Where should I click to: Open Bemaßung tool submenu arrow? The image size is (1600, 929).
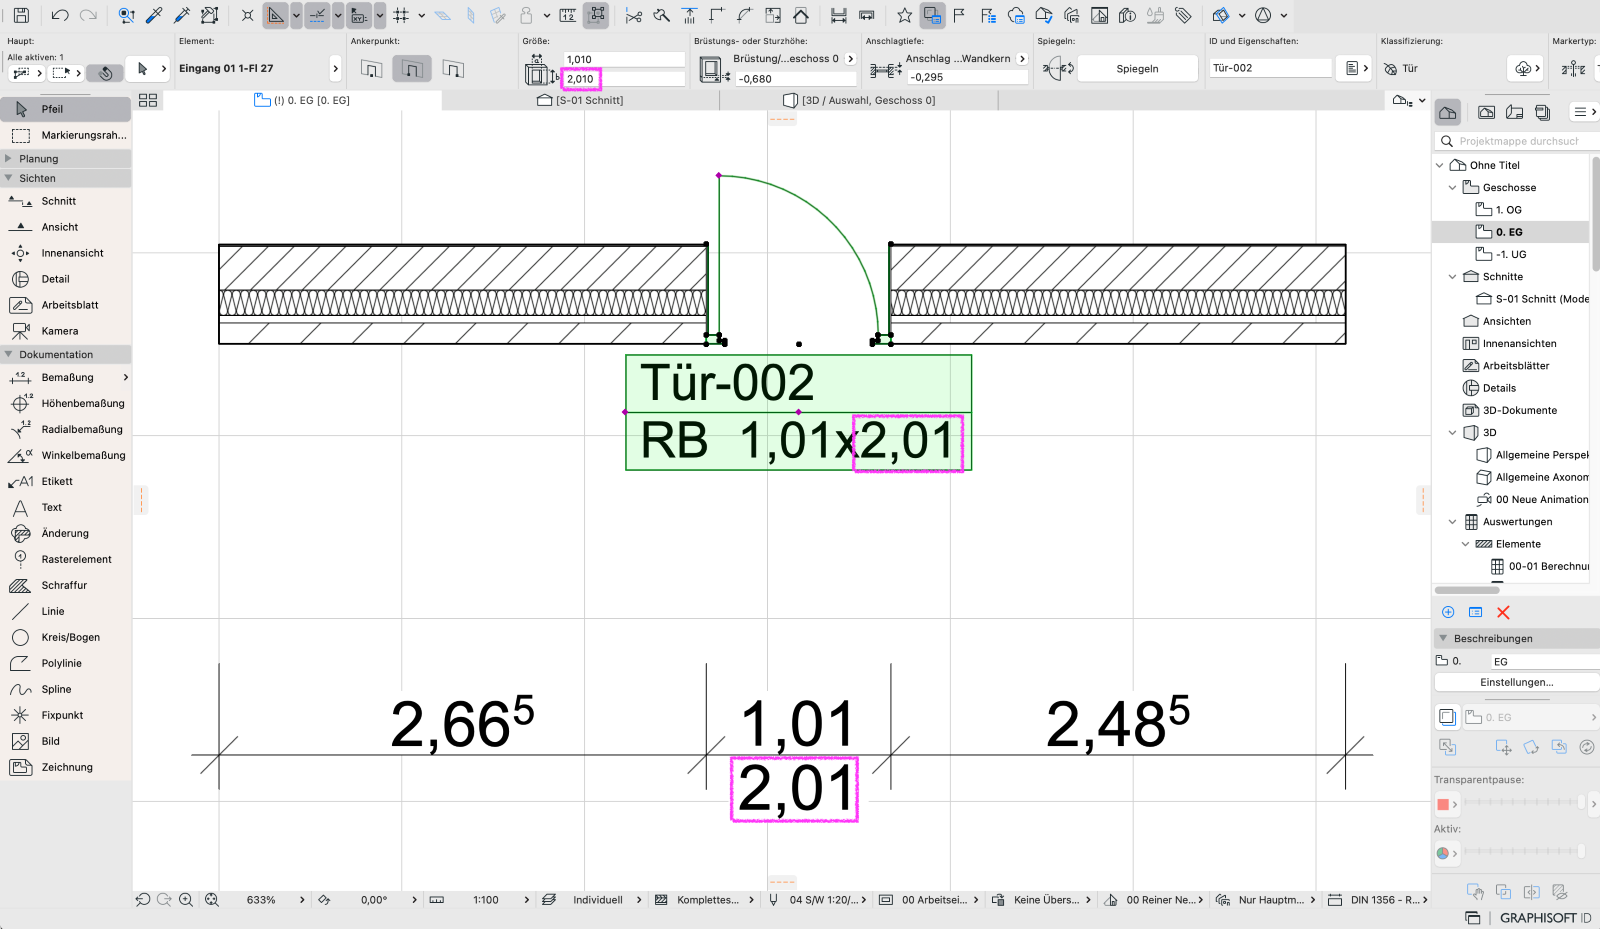point(125,377)
